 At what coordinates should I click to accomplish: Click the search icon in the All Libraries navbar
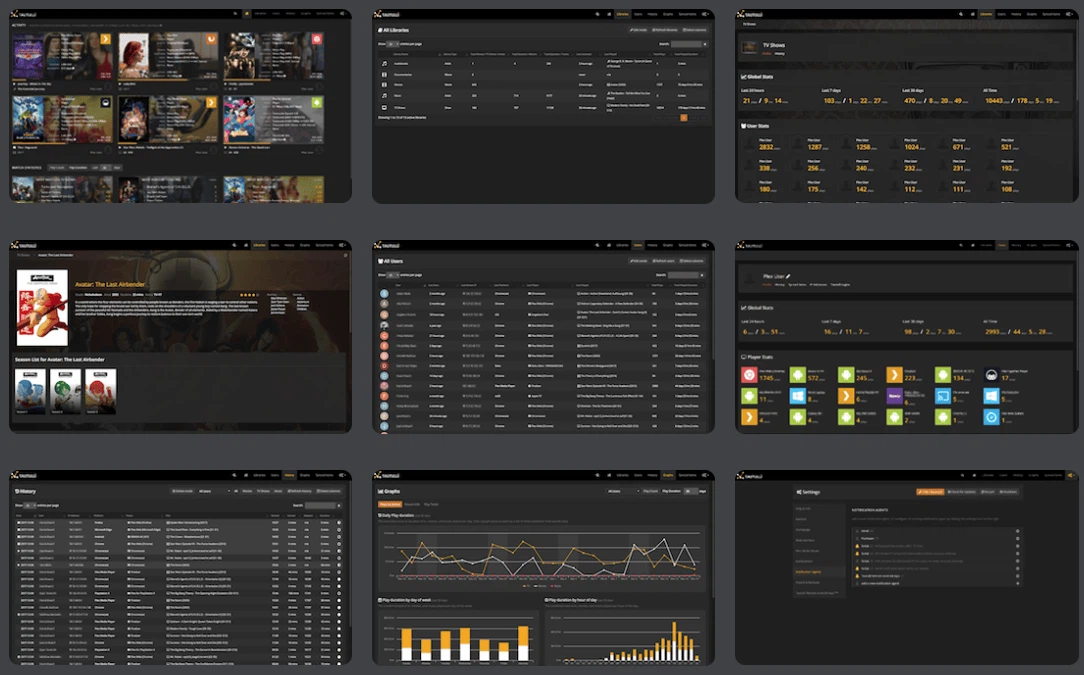tap(597, 14)
